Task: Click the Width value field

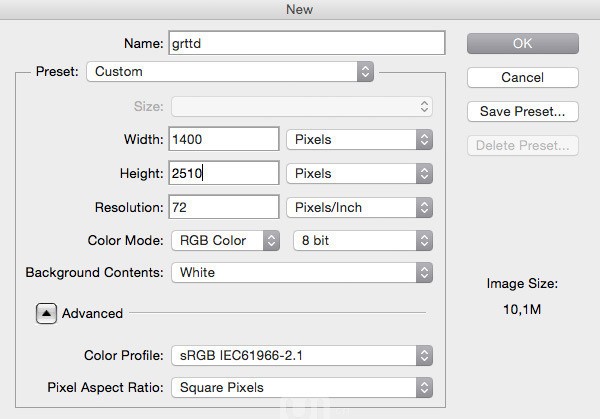Action: [x=225, y=139]
